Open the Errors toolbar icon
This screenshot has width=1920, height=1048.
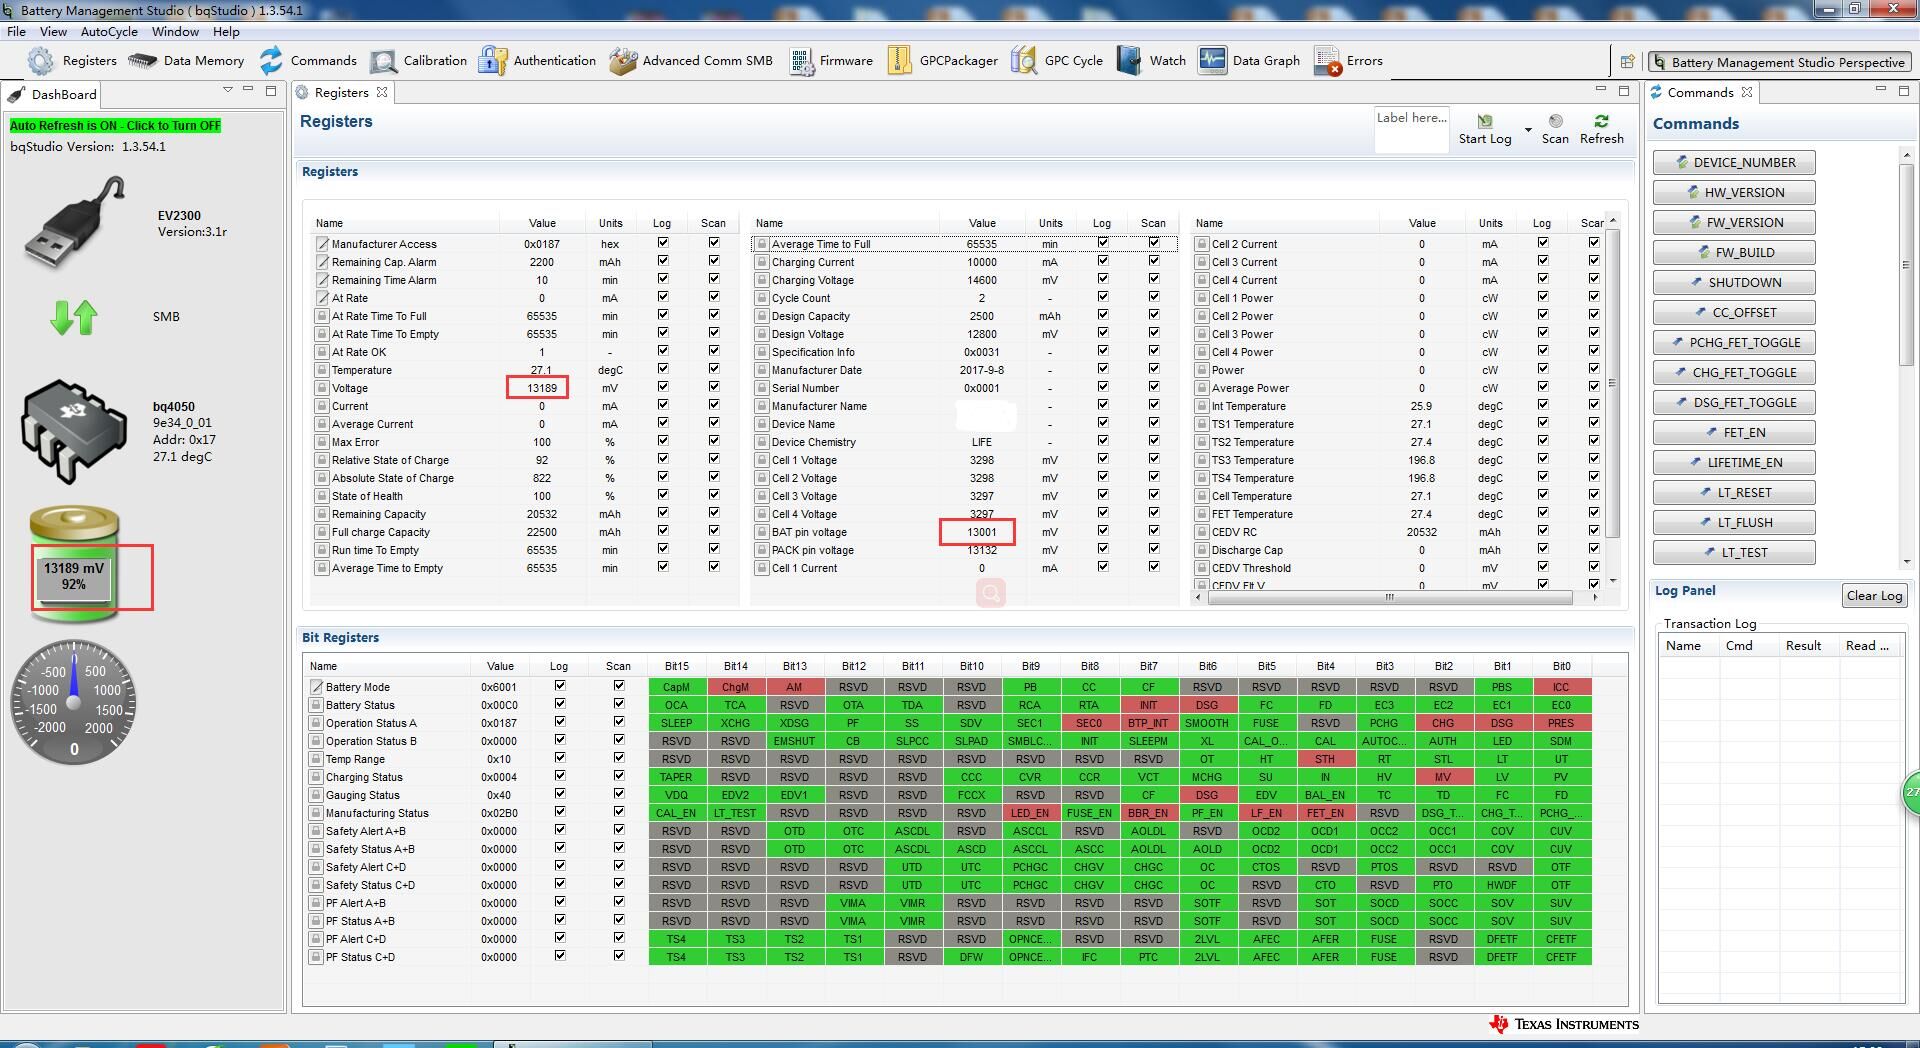(1328, 61)
